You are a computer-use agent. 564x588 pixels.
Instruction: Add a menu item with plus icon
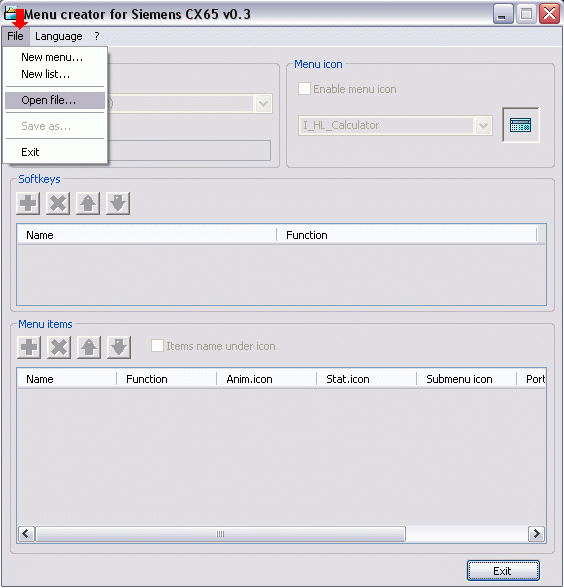(29, 347)
